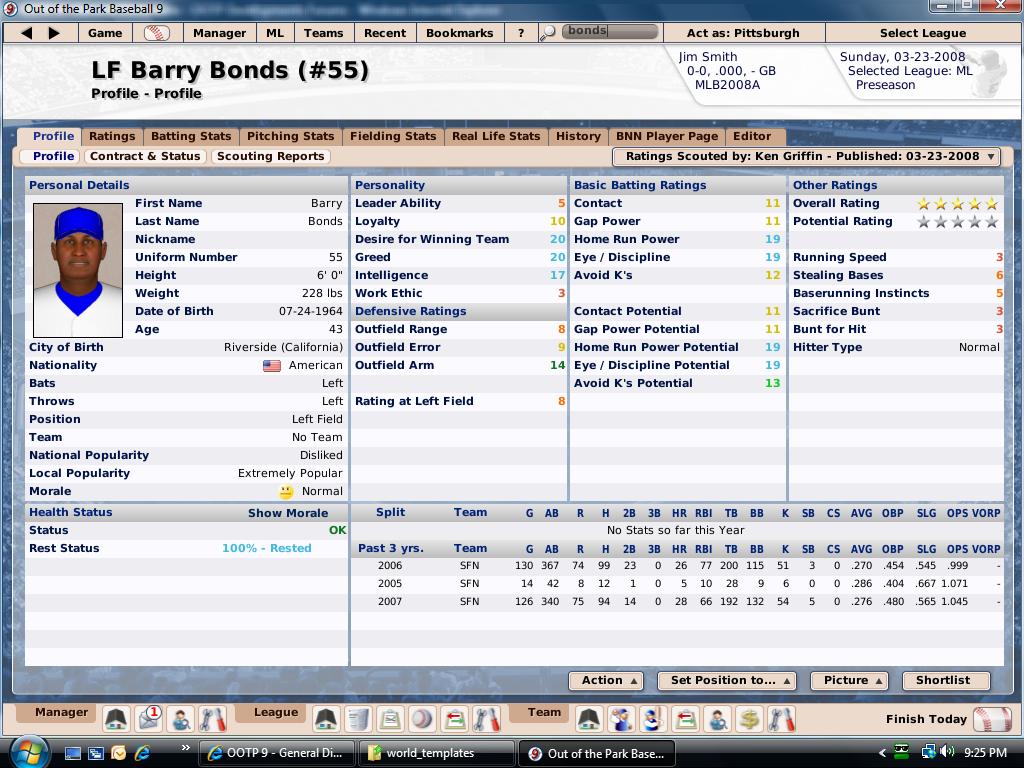Click the Show Desktop quick launch icon
Viewport: 1024px width, 768px height.
tap(72, 753)
